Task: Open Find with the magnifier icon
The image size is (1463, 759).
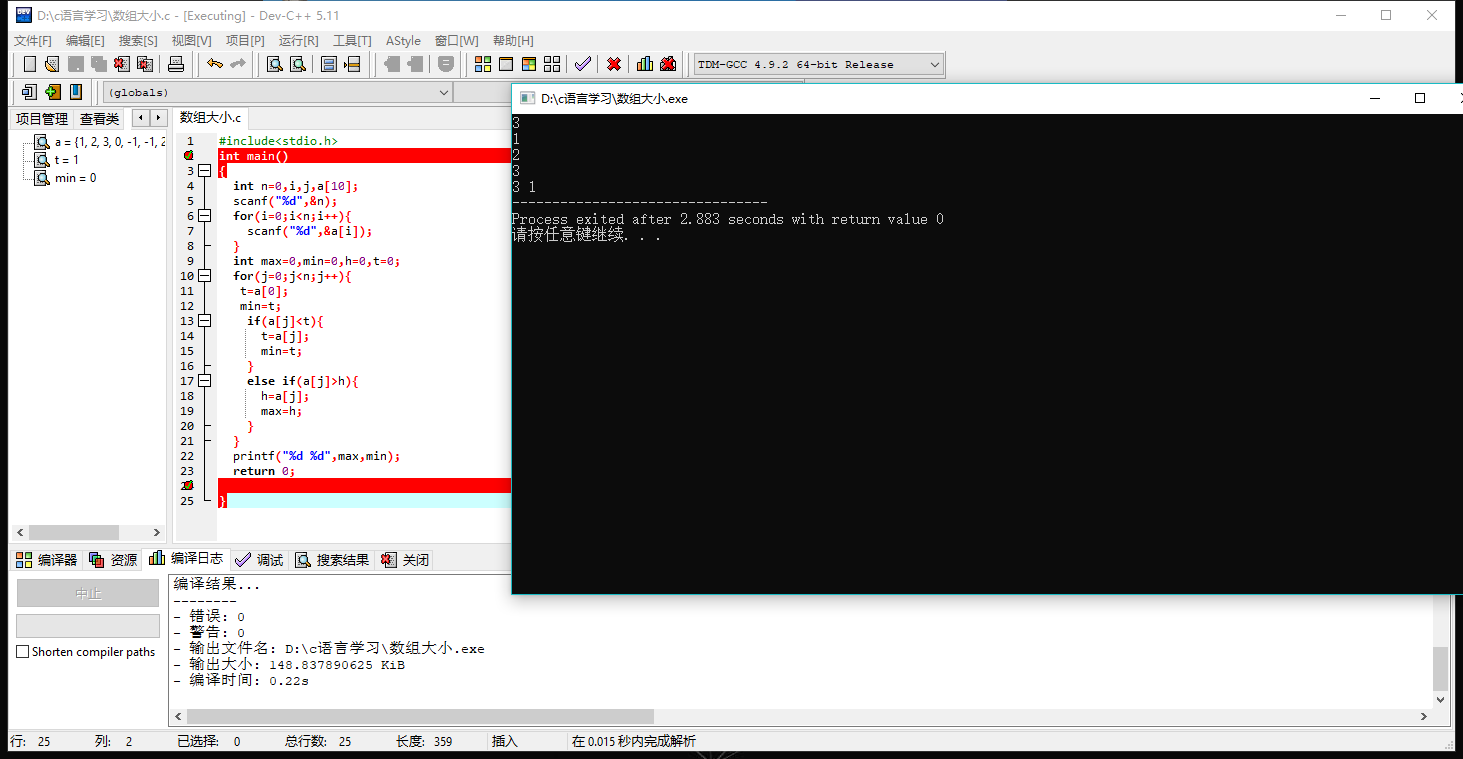Action: click(x=274, y=64)
